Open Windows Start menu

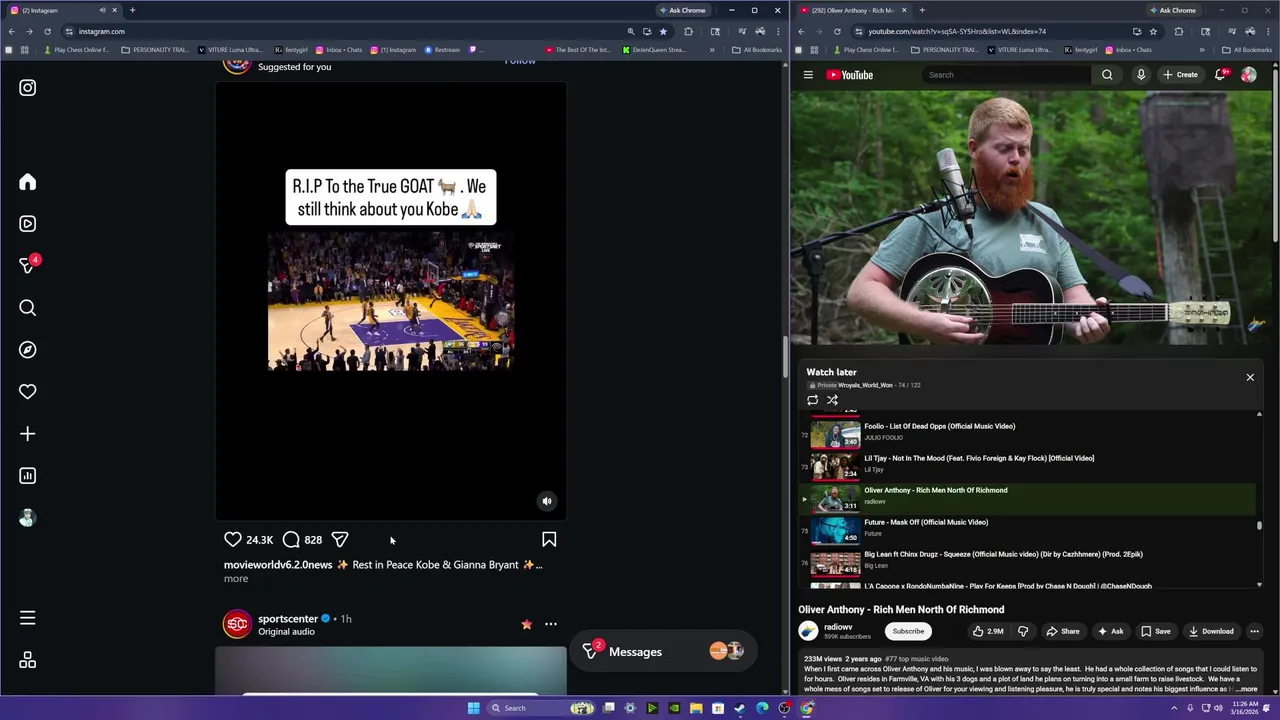473,708
